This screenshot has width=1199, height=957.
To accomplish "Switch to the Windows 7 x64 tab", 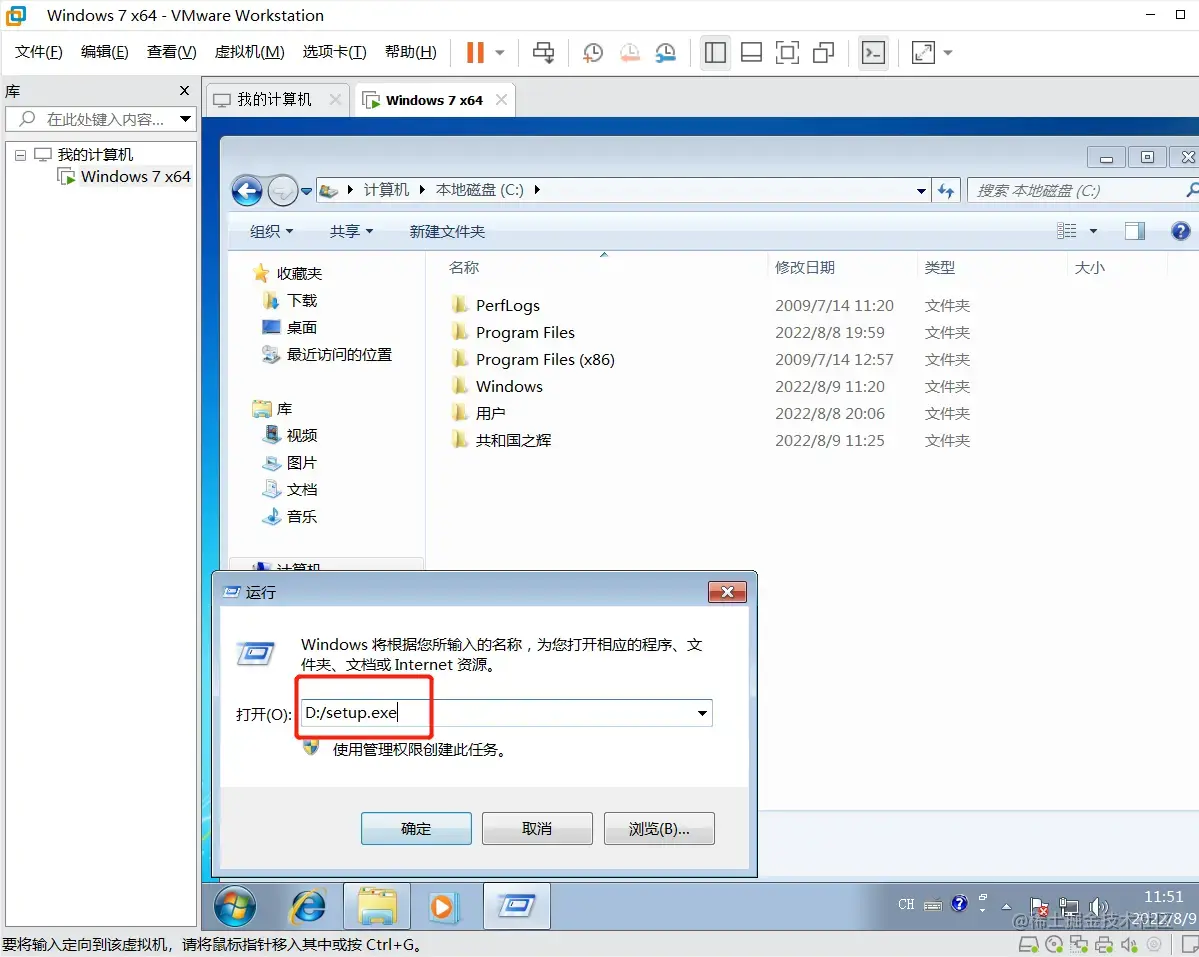I will [434, 100].
